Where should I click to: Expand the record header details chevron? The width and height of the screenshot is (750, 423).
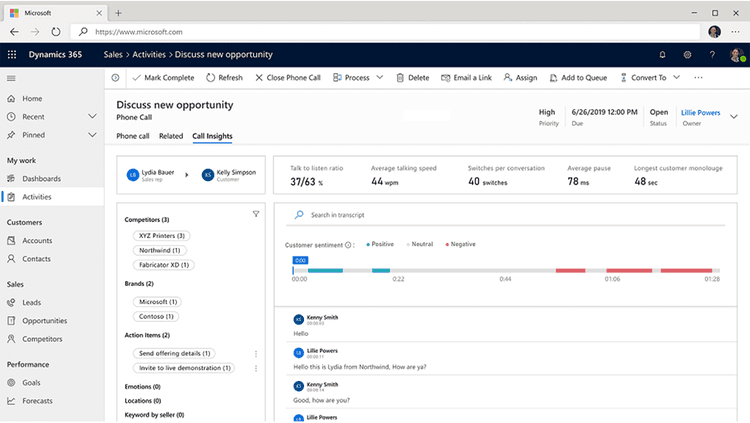[734, 117]
